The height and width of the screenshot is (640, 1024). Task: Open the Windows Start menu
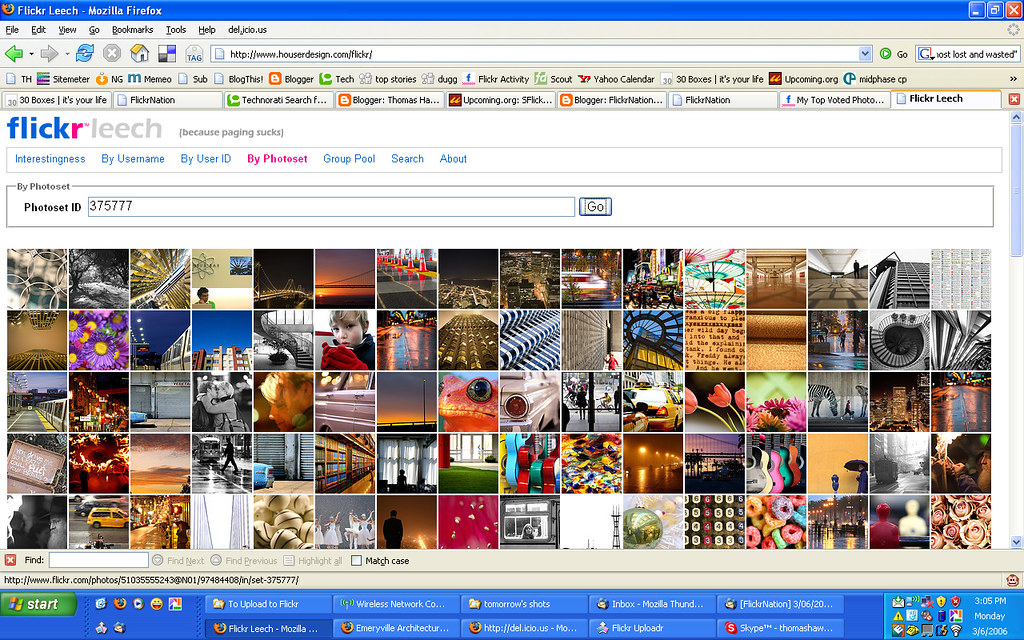pos(38,604)
